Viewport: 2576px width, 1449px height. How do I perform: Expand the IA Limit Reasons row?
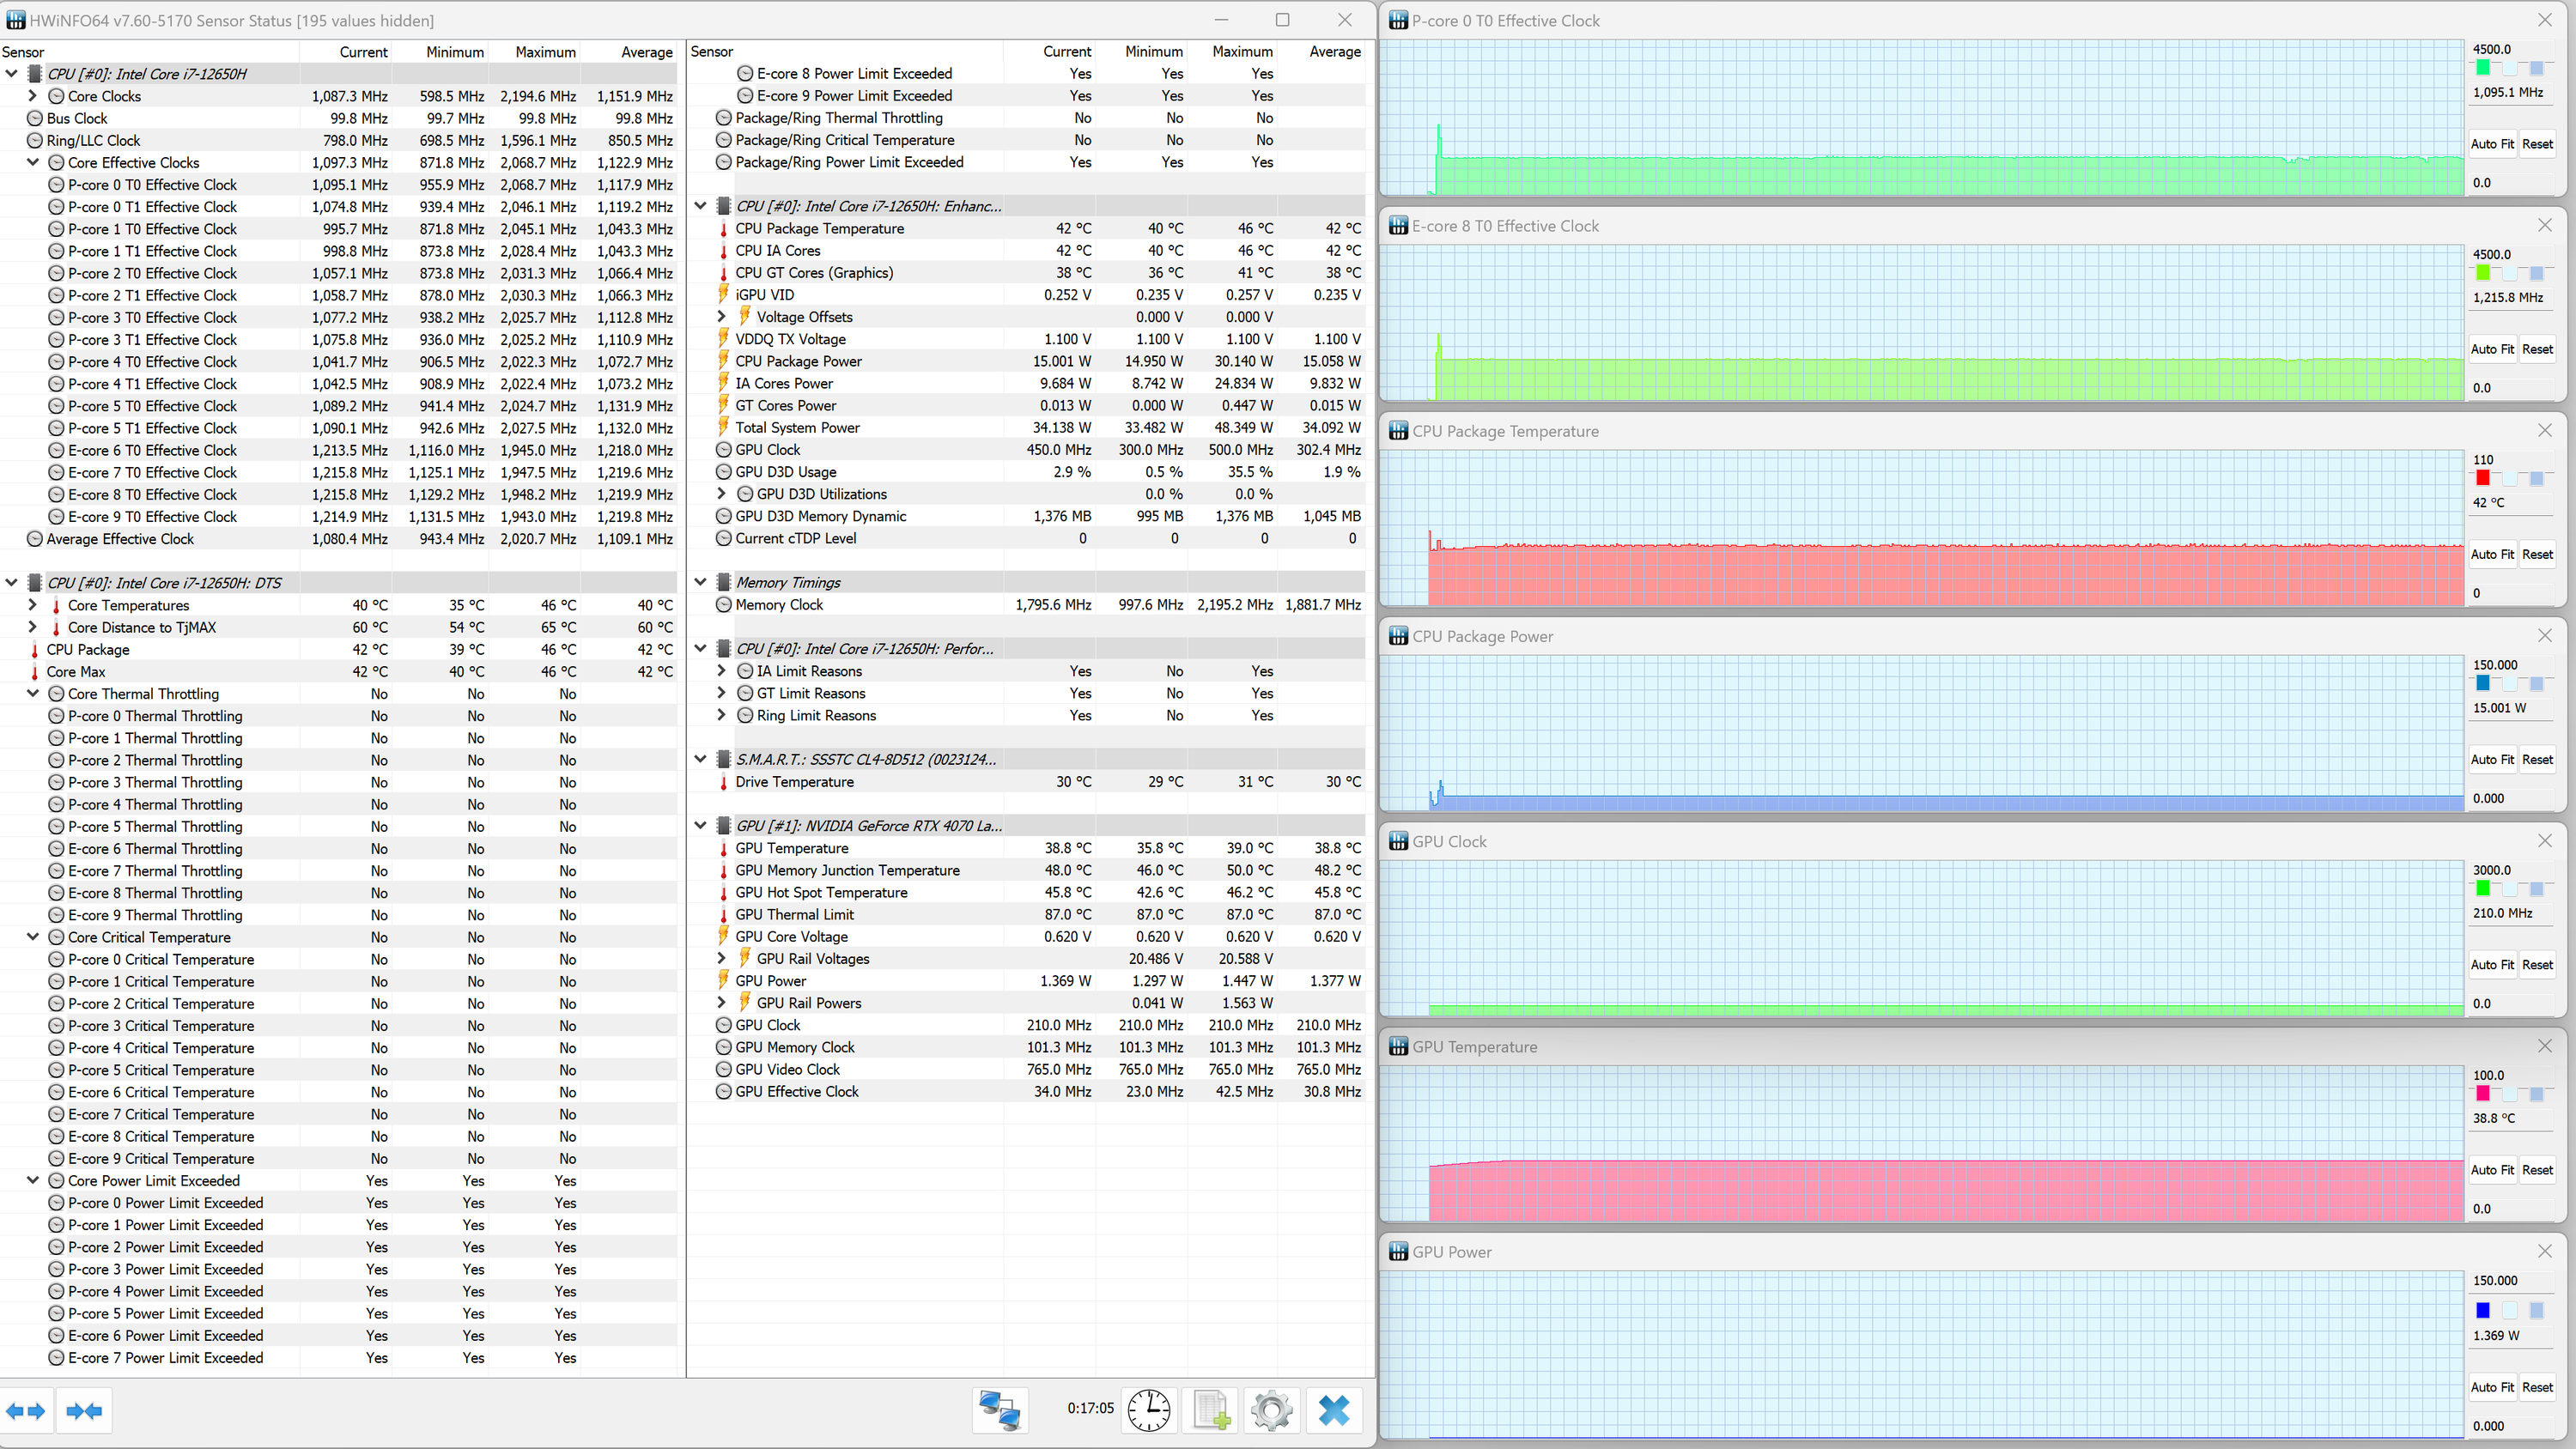(x=722, y=671)
